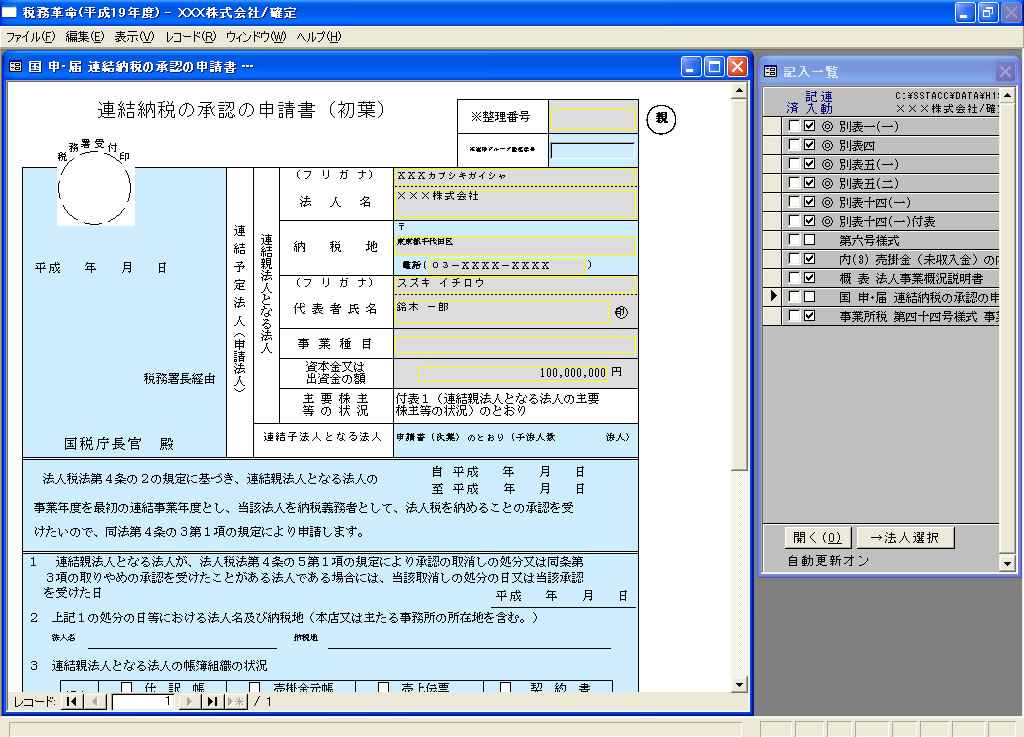Click the フリガナ field showing スズキ イチロウ
This screenshot has height=737, width=1024.
coord(515,285)
